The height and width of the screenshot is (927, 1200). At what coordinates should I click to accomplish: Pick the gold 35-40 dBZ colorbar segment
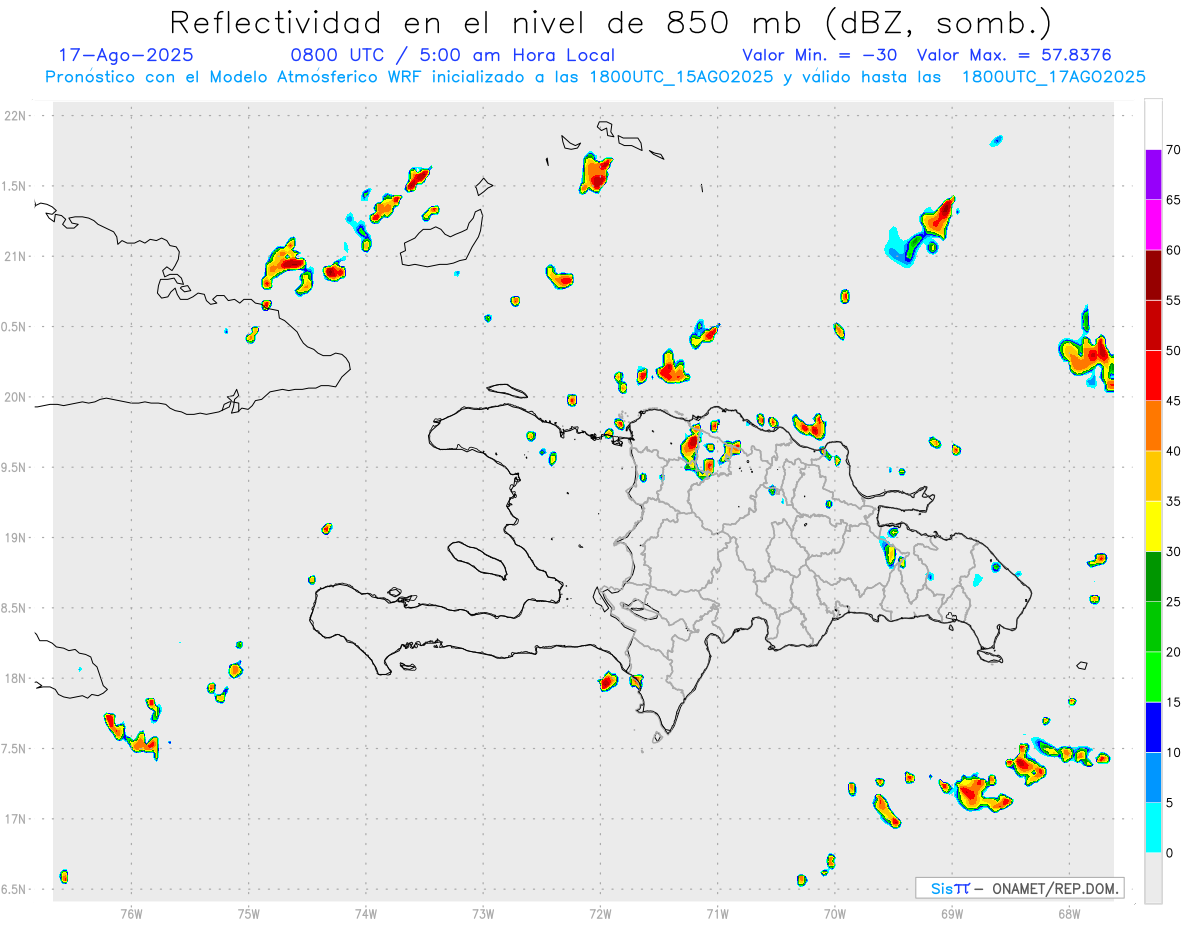(x=1153, y=476)
